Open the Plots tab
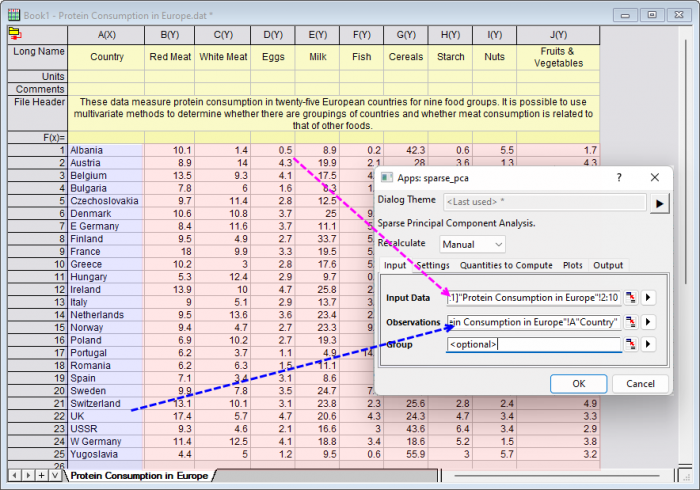Viewport: 700px width, 490px height. (572, 265)
